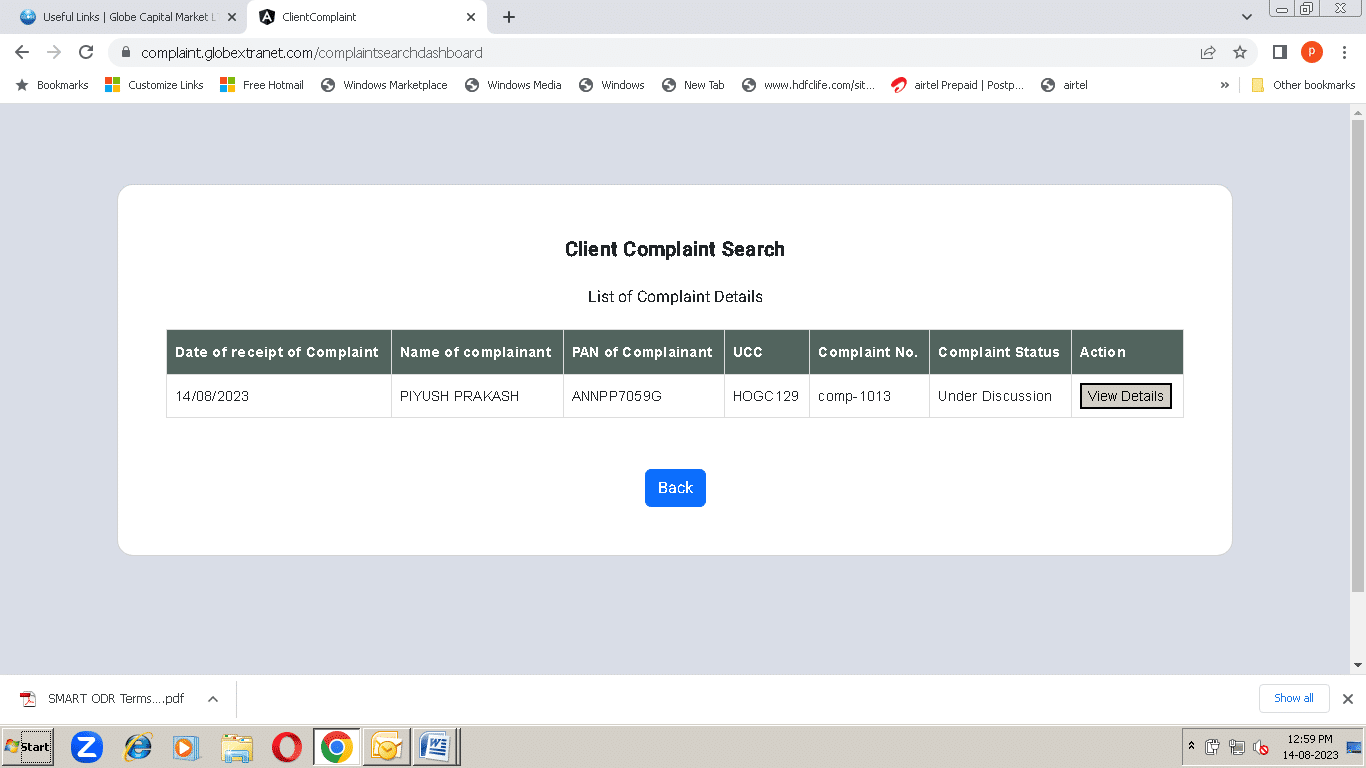This screenshot has height=768, width=1366.
Task: Open a new tab with plus icon
Action: point(509,17)
